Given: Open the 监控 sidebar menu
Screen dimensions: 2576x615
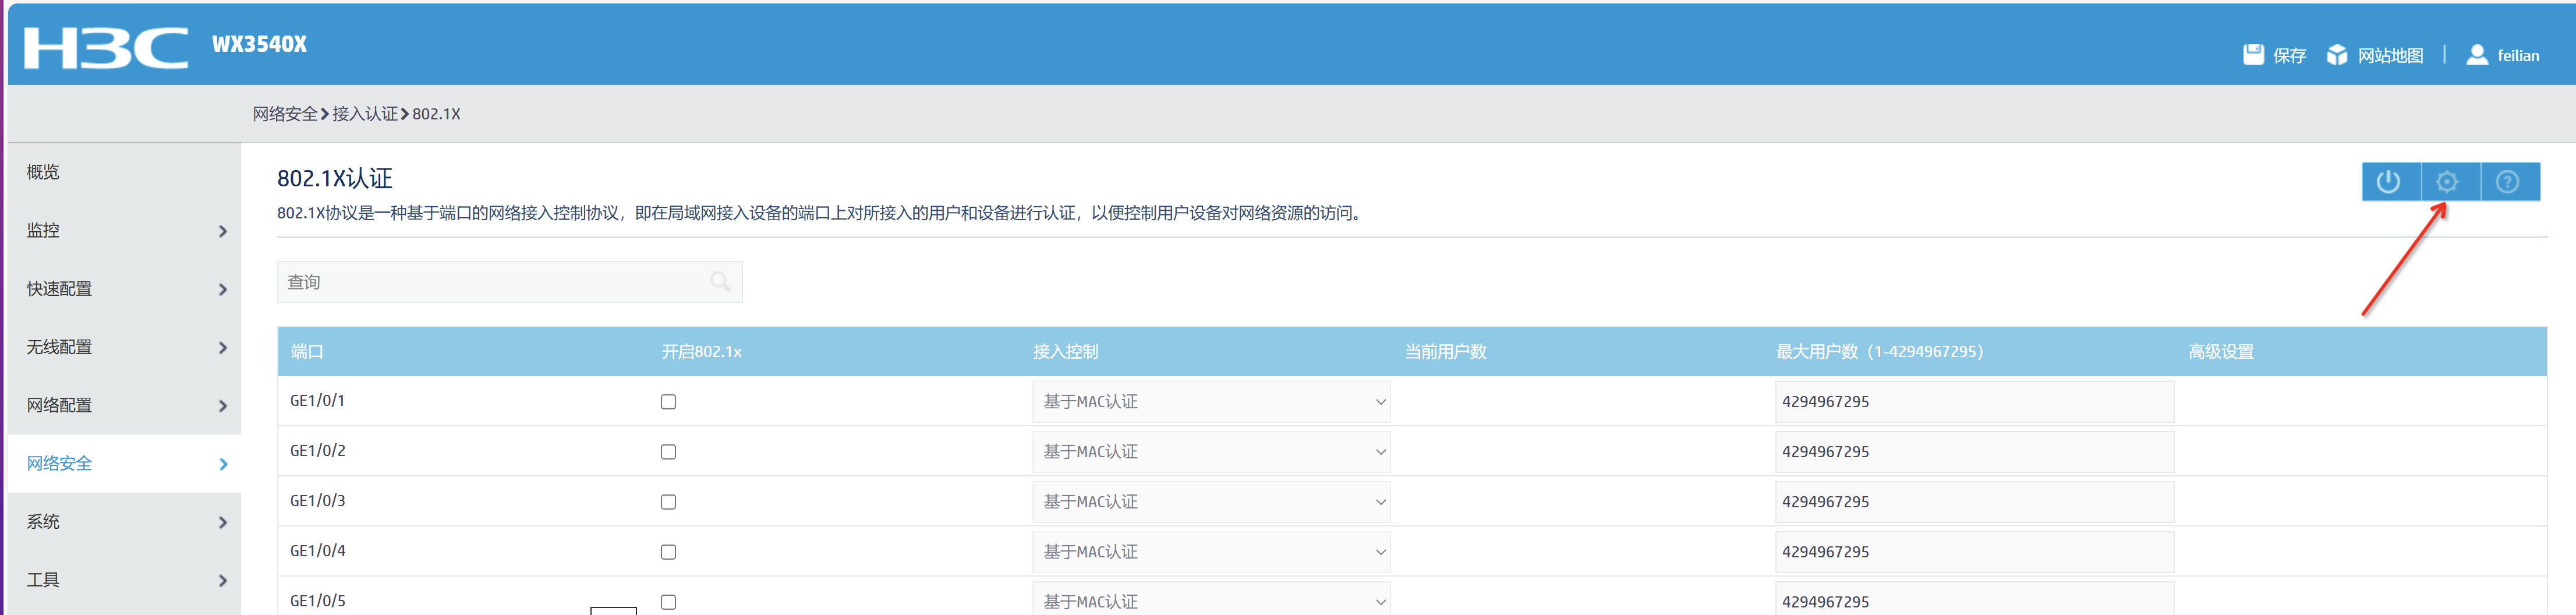Looking at the screenshot, I should point(124,230).
